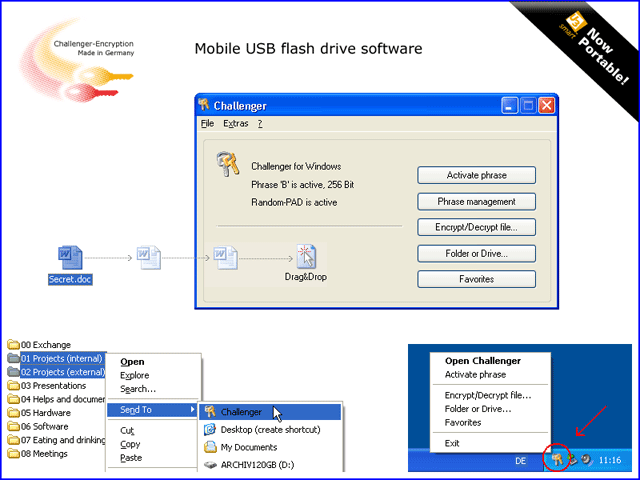Click the gray tray icon left of the clock
This screenshot has height=480, width=640.
pyautogui.click(x=587, y=460)
